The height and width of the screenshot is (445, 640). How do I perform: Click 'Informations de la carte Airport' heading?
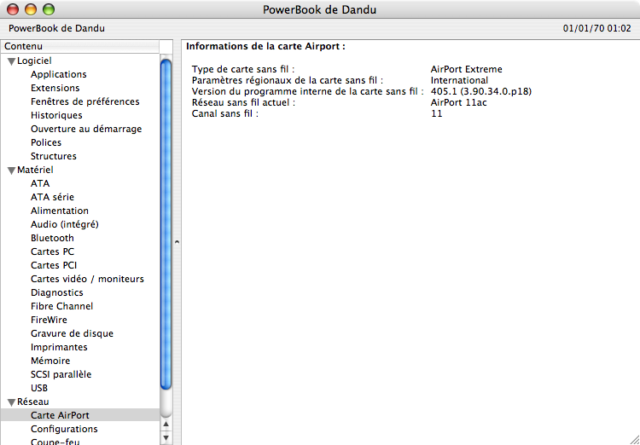(x=265, y=47)
